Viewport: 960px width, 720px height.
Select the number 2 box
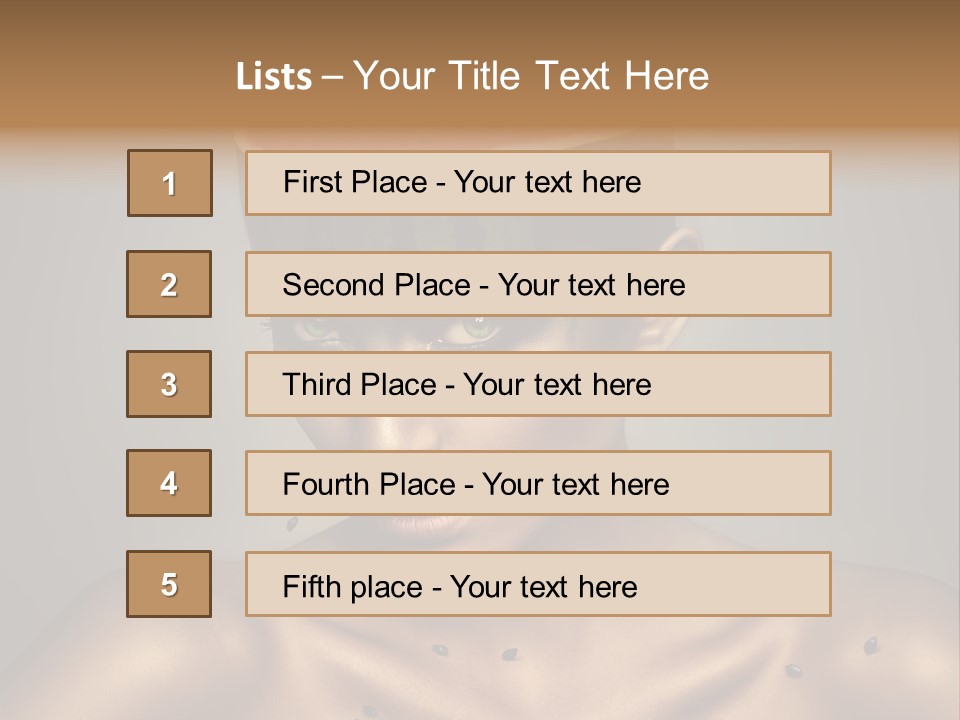[169, 284]
